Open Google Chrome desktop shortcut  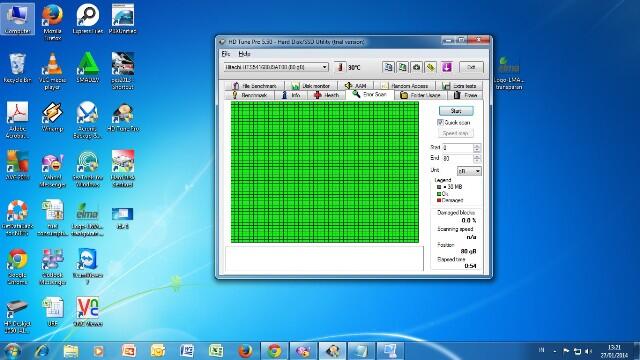pyautogui.click(x=17, y=266)
